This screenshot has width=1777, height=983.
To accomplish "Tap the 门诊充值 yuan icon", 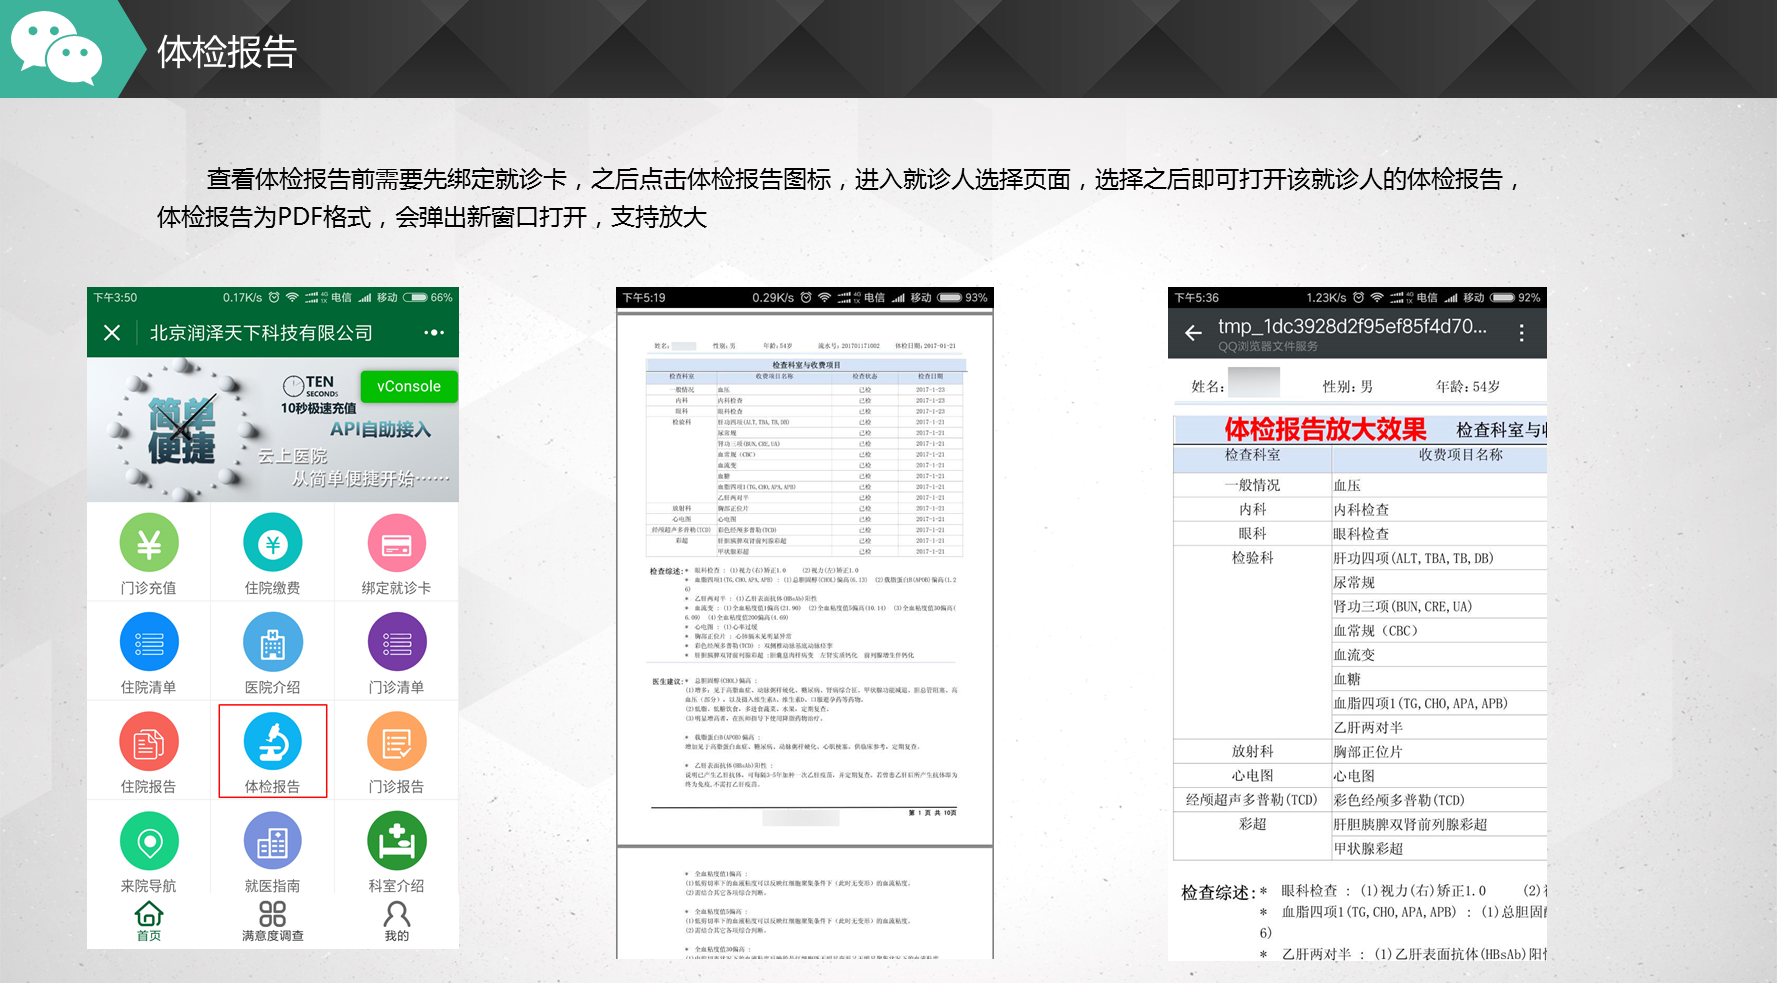I will tap(149, 543).
